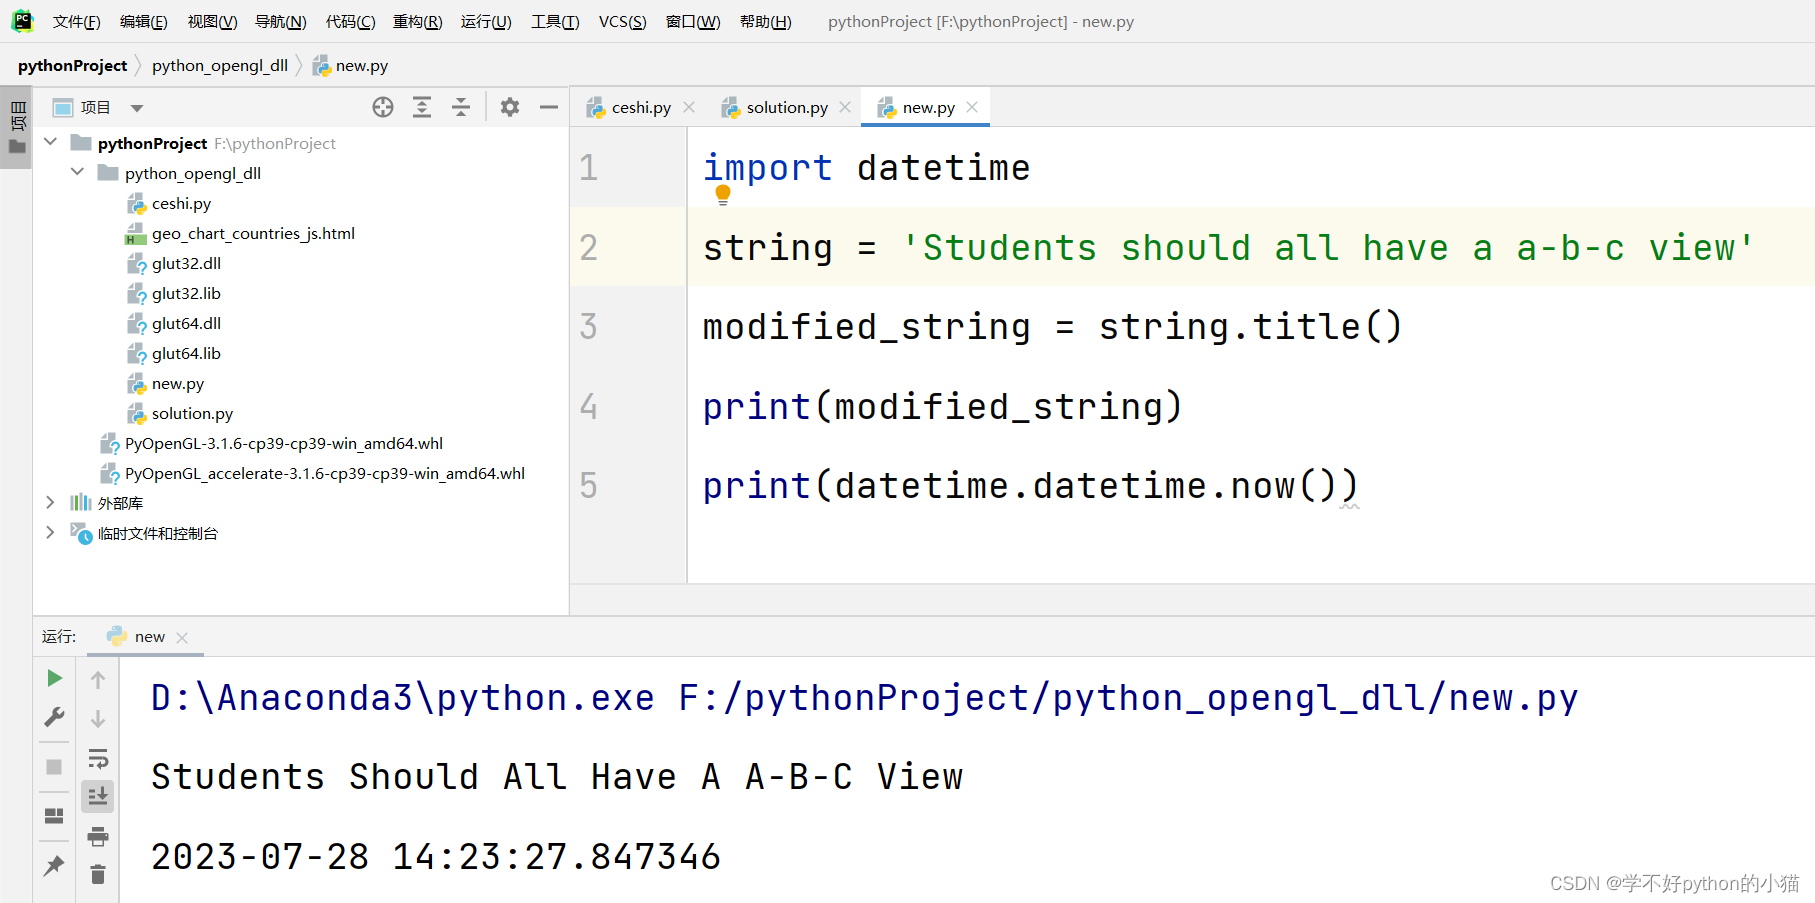This screenshot has width=1815, height=903.
Task: Toggle scroll to end in console
Action: tap(97, 795)
